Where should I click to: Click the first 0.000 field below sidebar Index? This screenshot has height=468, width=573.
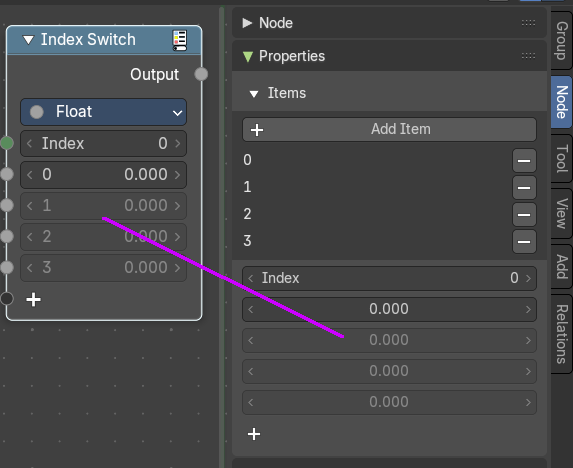389,309
